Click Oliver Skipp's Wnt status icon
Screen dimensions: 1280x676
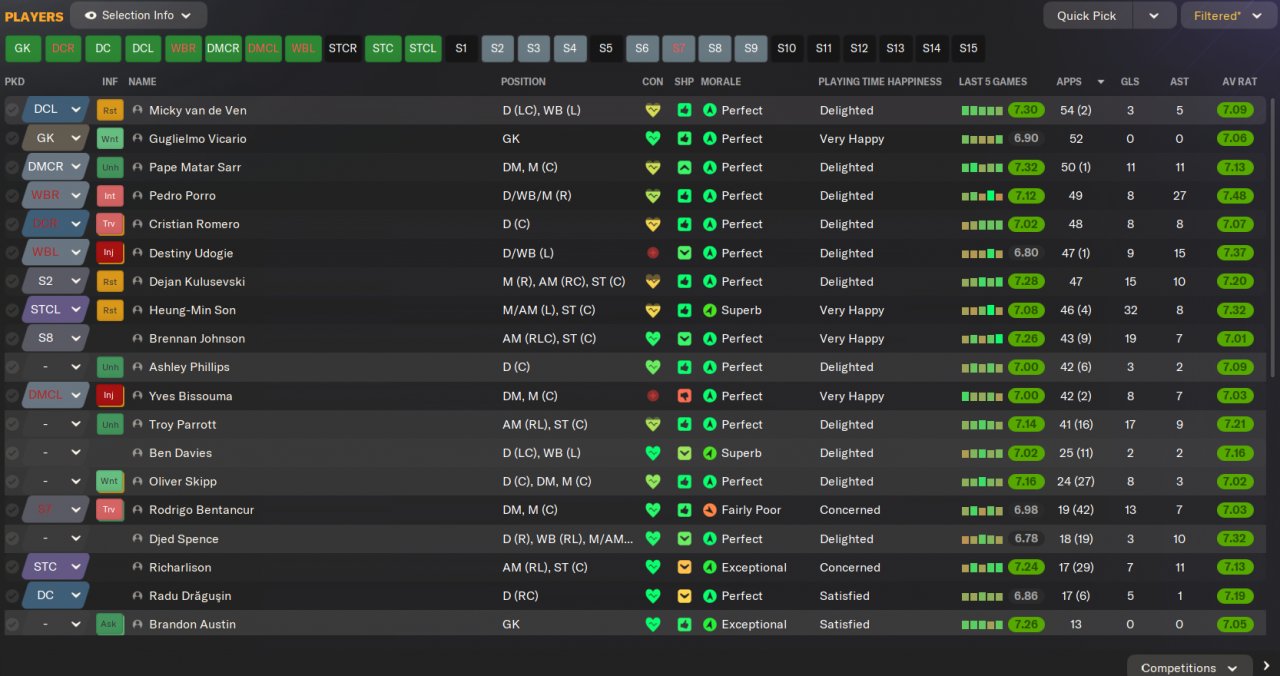click(110, 481)
